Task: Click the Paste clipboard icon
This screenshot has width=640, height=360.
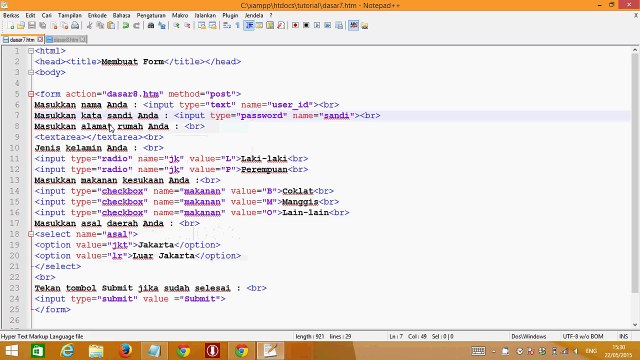Action: tap(111, 25)
